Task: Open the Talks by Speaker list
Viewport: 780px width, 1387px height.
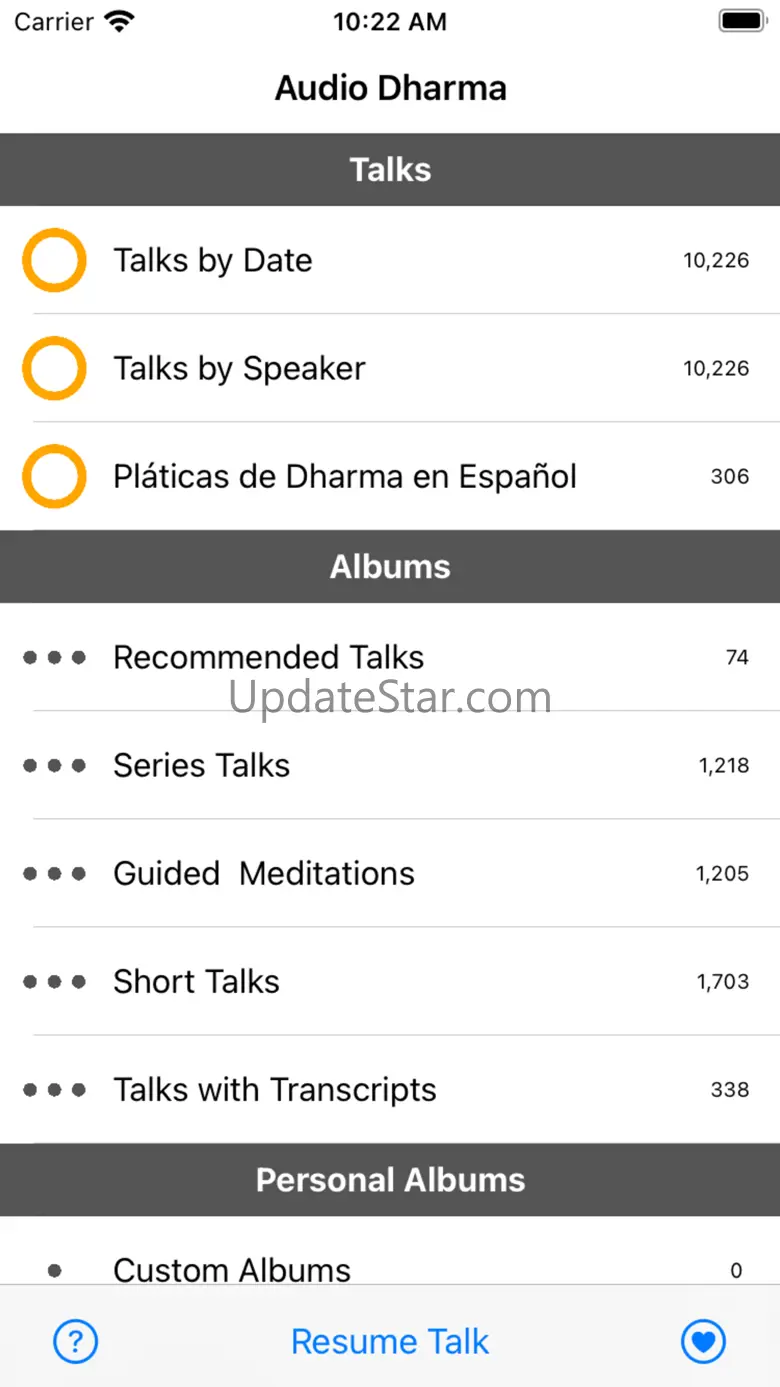Action: [239, 368]
